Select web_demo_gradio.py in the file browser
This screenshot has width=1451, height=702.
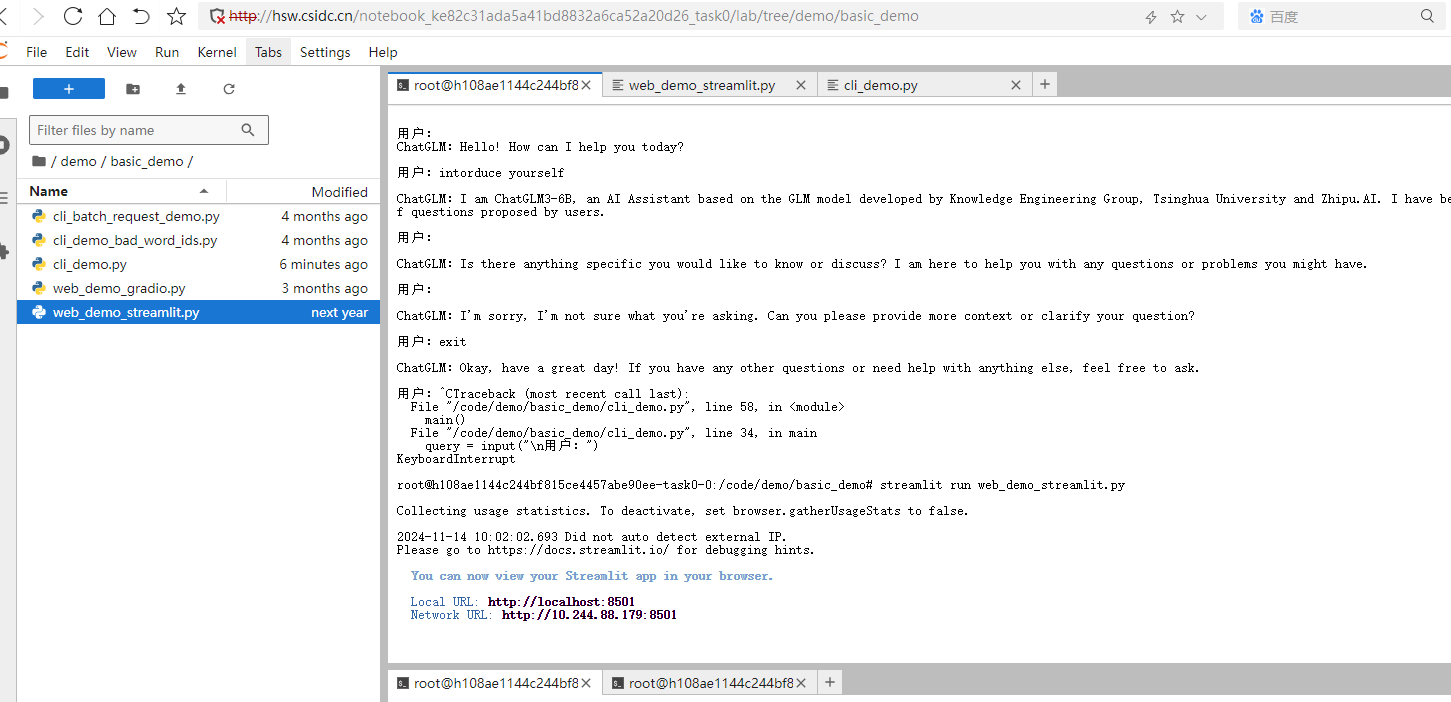(119, 288)
